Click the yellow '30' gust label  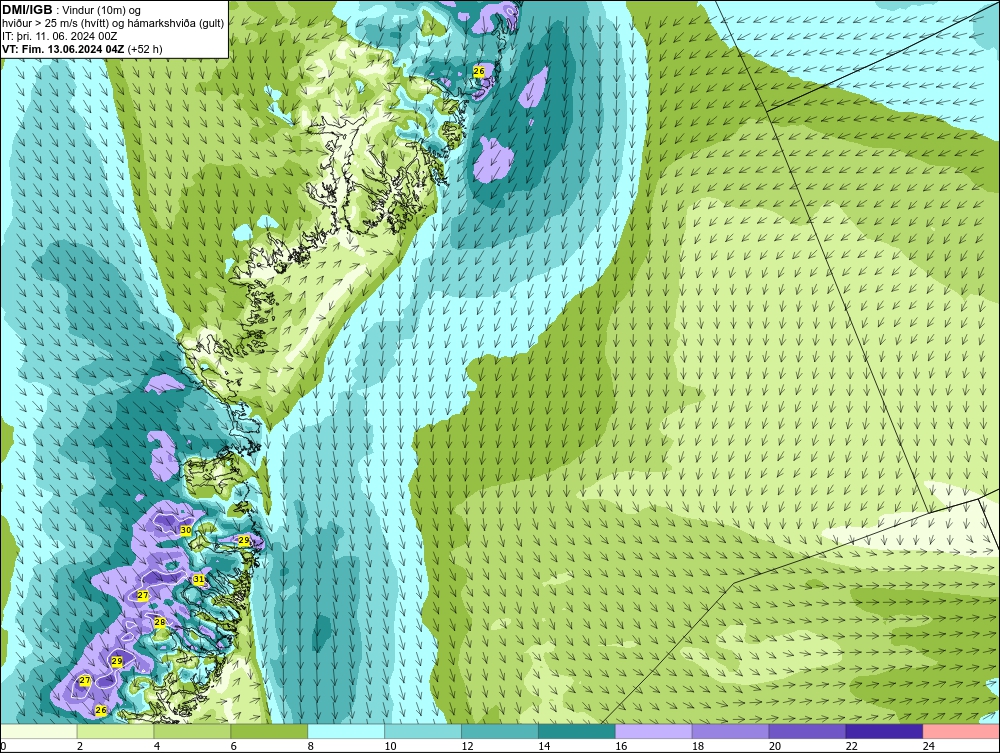pyautogui.click(x=186, y=530)
